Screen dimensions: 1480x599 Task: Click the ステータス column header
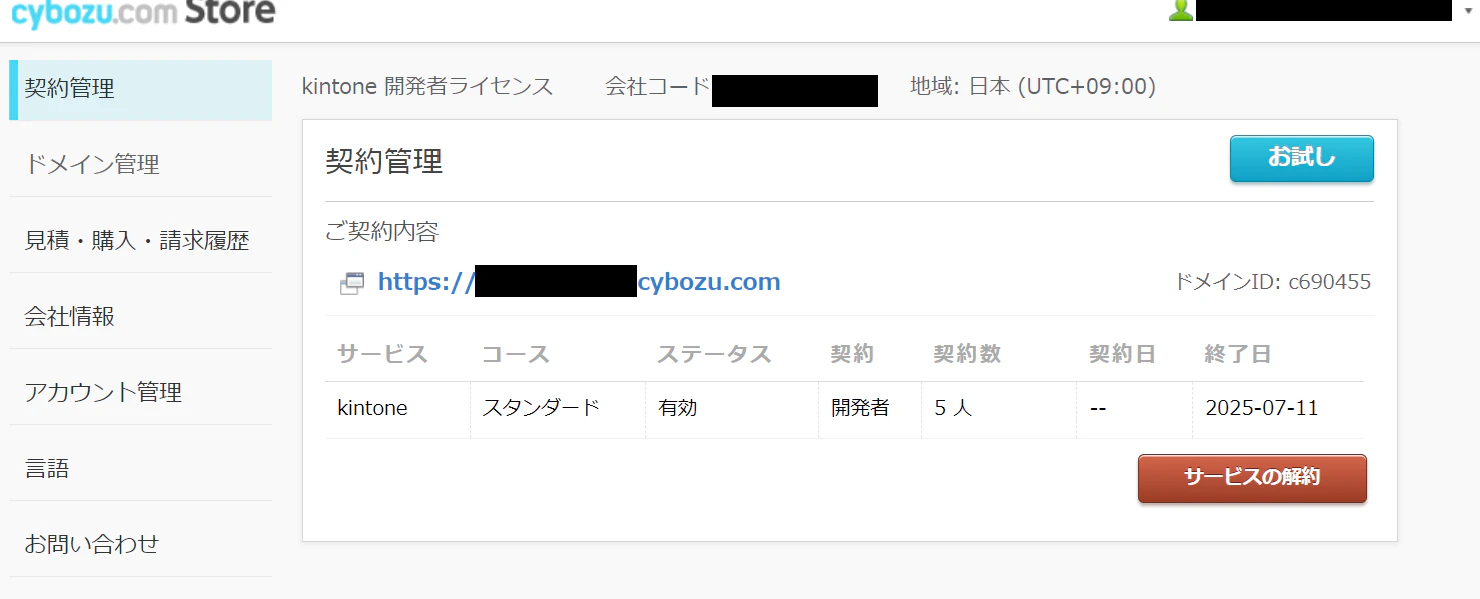[714, 354]
